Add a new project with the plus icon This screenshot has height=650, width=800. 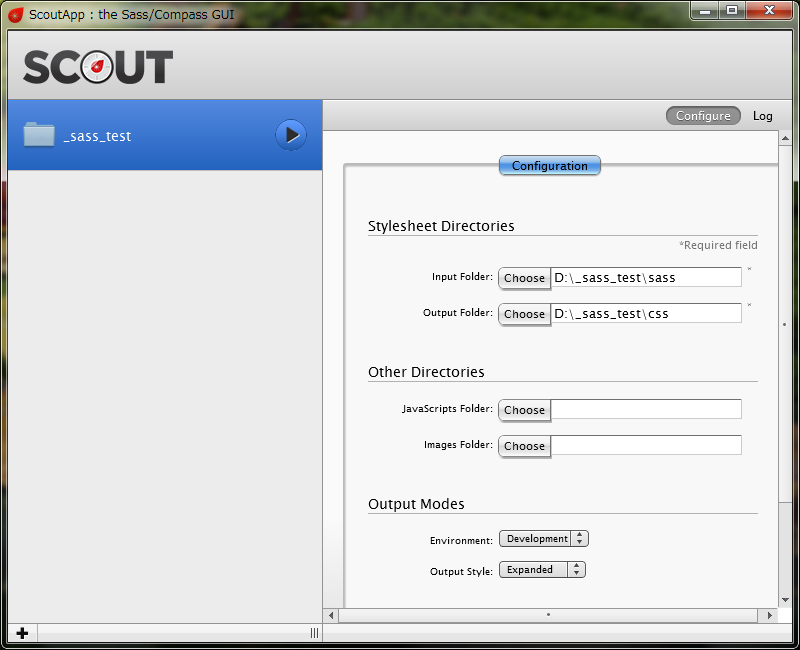click(x=22, y=633)
